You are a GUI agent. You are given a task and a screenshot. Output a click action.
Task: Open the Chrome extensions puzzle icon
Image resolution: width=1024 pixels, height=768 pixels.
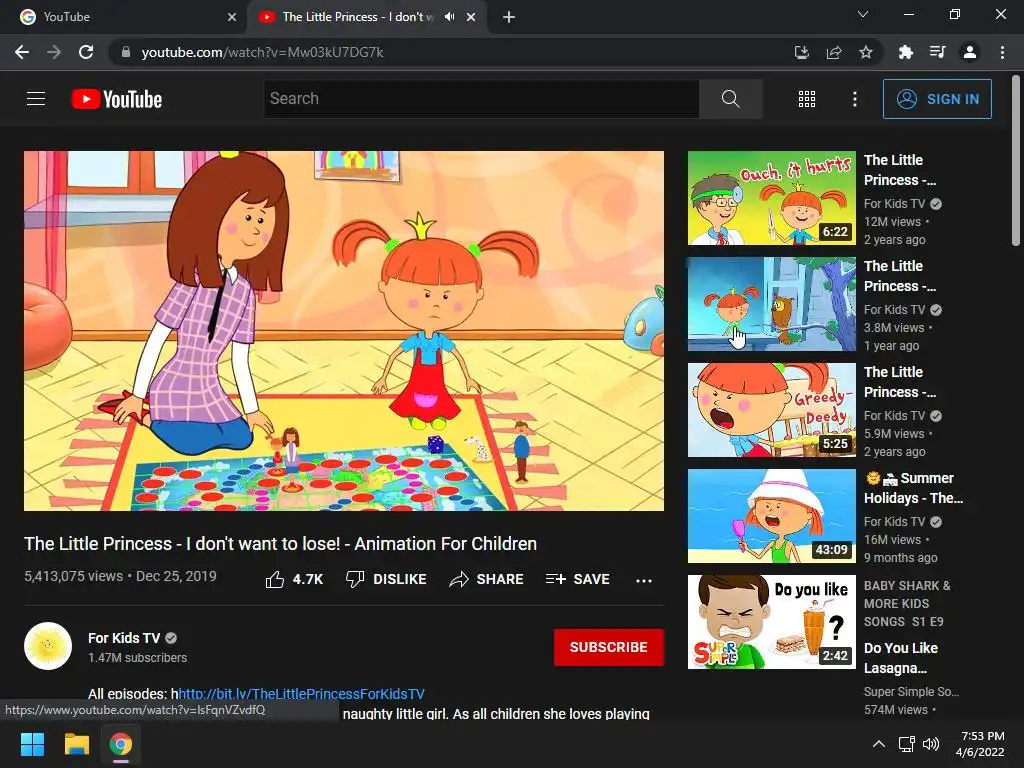click(905, 52)
